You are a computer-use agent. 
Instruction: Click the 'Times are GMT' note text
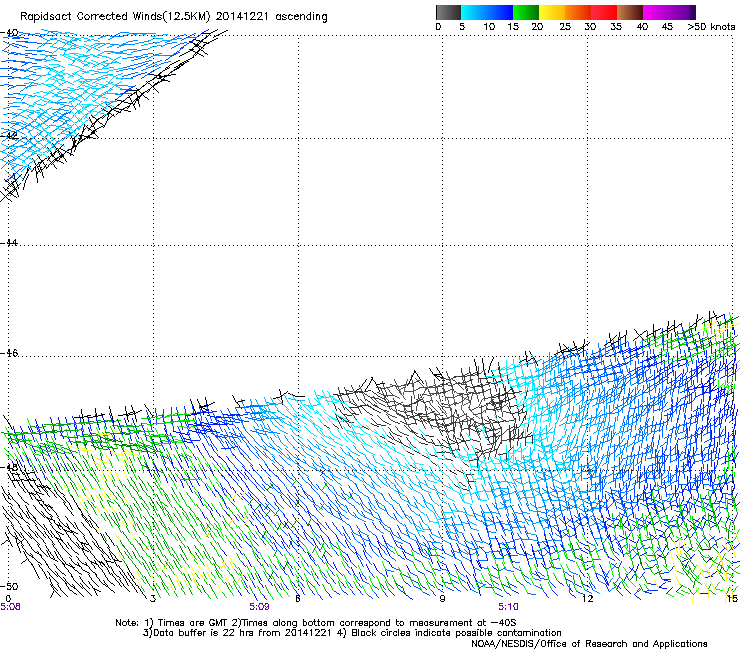pos(193,623)
